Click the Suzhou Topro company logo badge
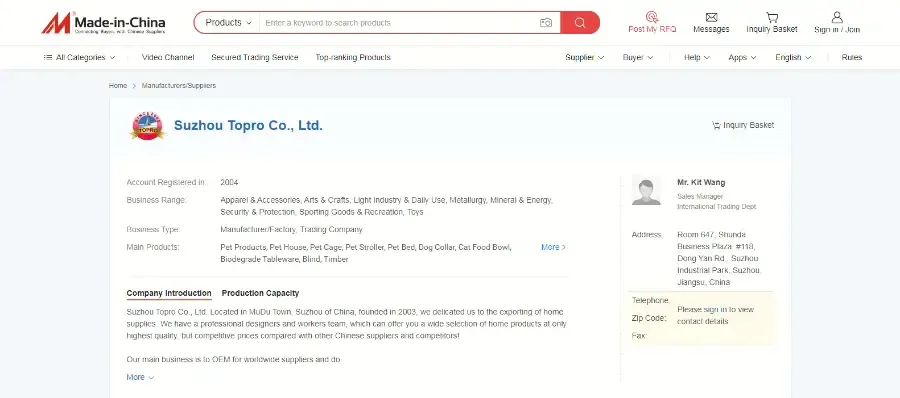This screenshot has height=398, width=900. point(148,126)
